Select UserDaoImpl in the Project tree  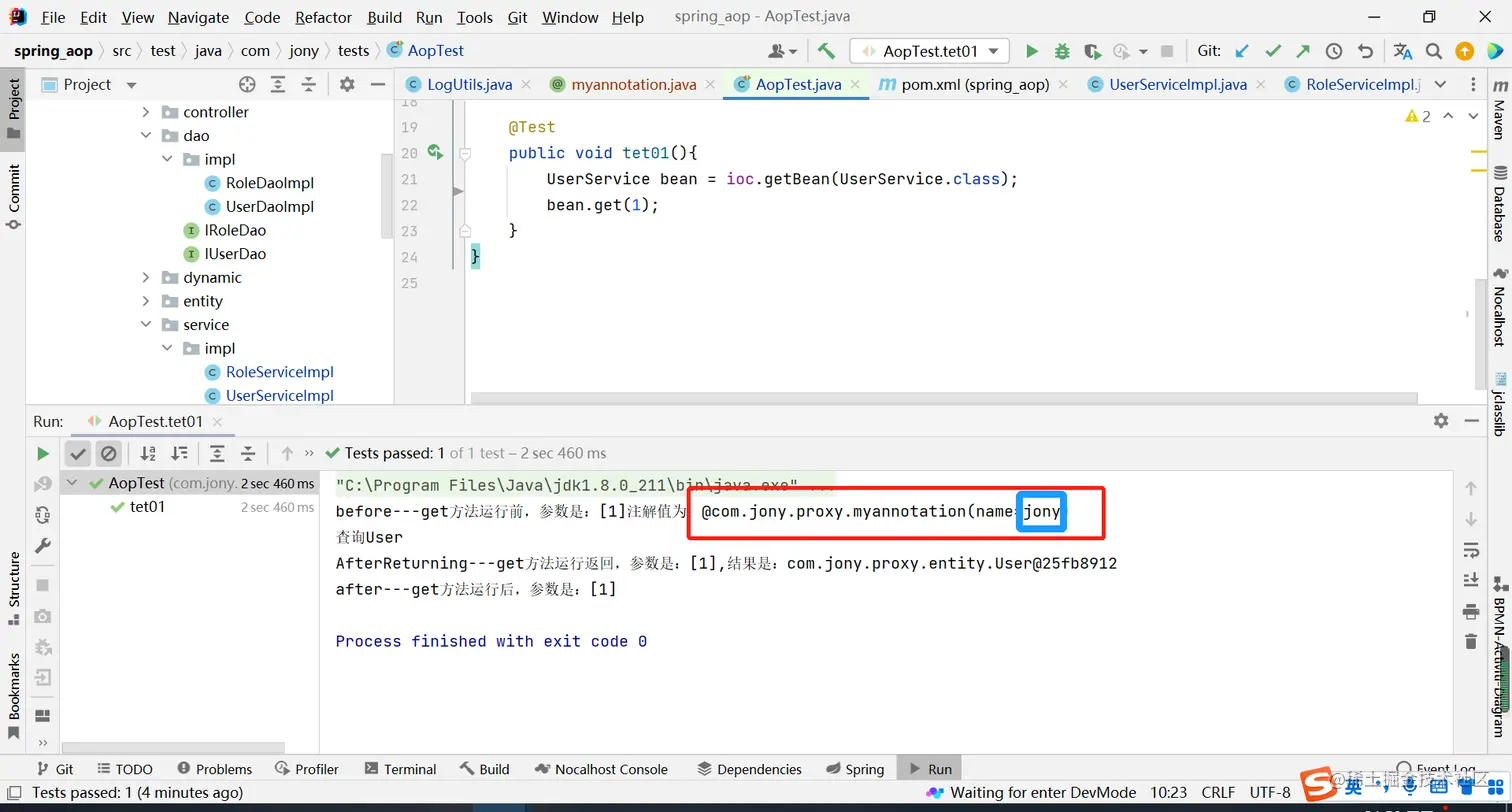coord(270,207)
